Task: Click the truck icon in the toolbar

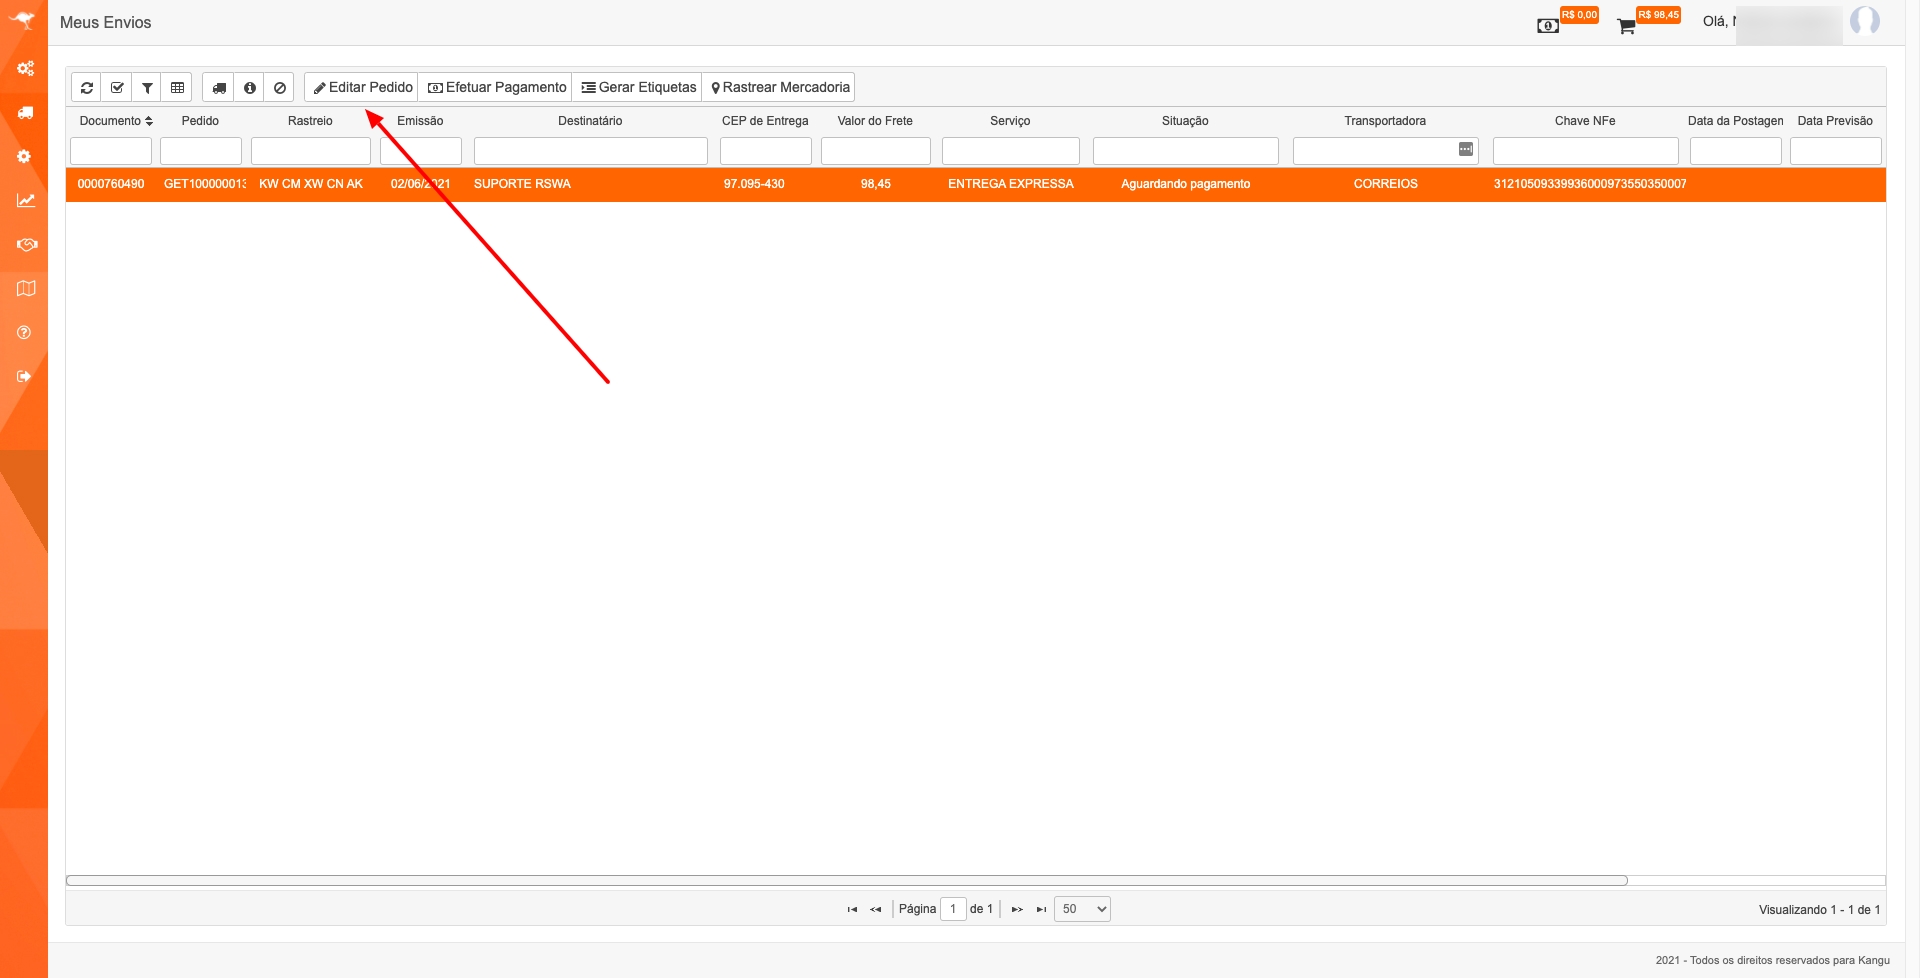Action: coord(219,88)
